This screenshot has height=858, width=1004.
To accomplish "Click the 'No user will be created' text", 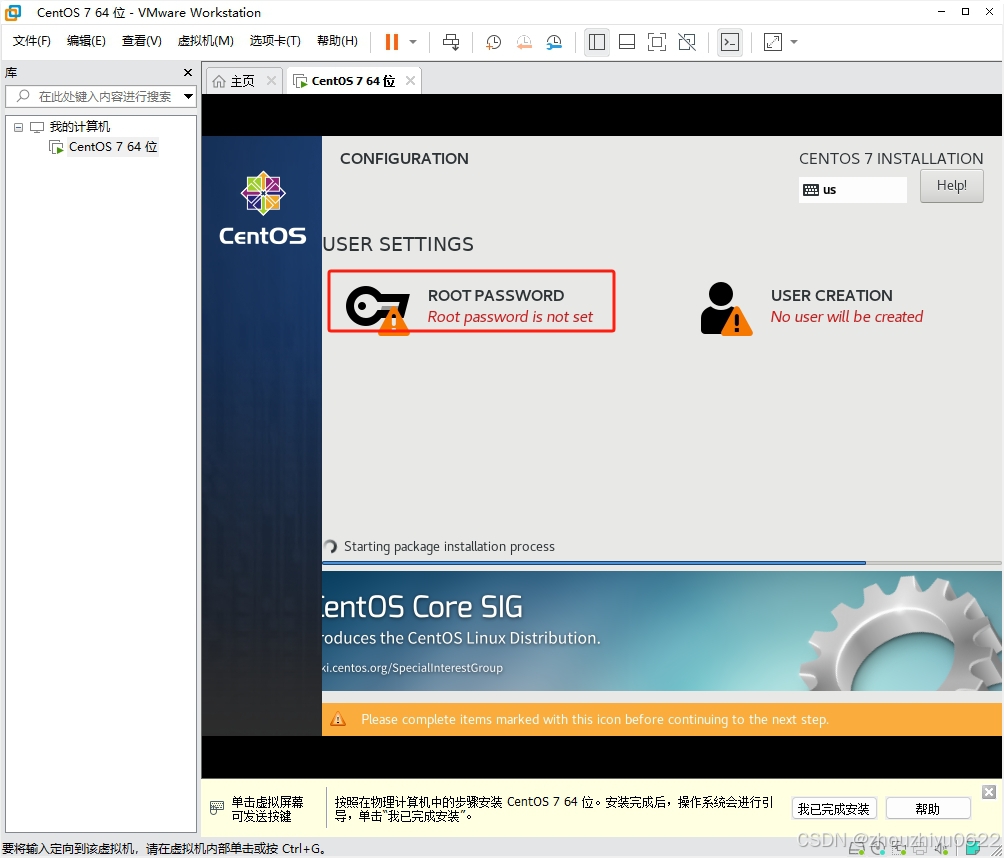I will pyautogui.click(x=846, y=317).
